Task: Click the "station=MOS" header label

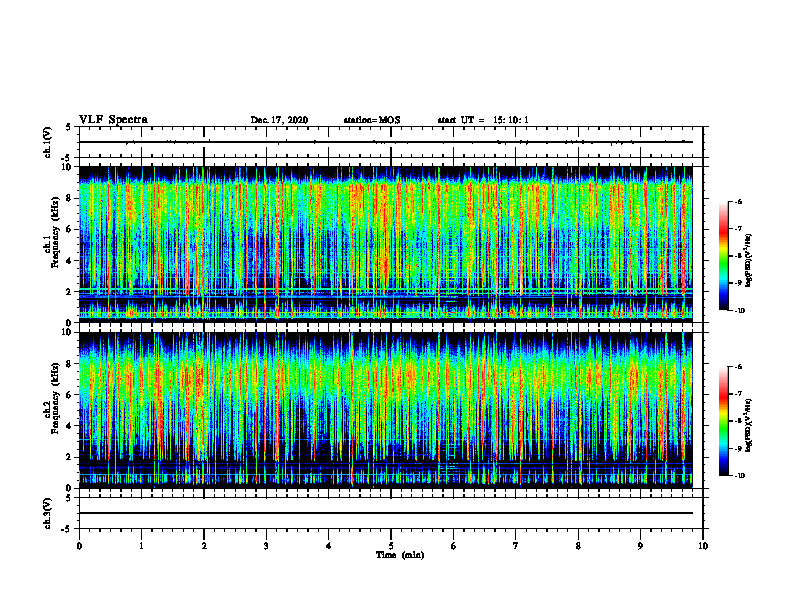Action: pos(372,120)
